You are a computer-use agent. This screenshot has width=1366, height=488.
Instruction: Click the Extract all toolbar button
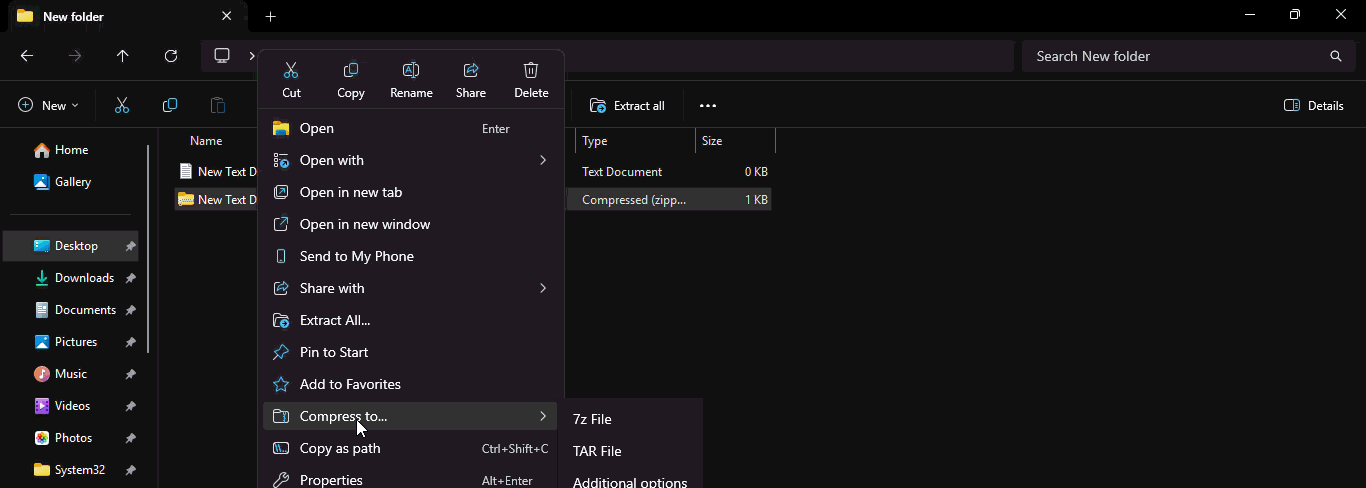pyautogui.click(x=628, y=105)
